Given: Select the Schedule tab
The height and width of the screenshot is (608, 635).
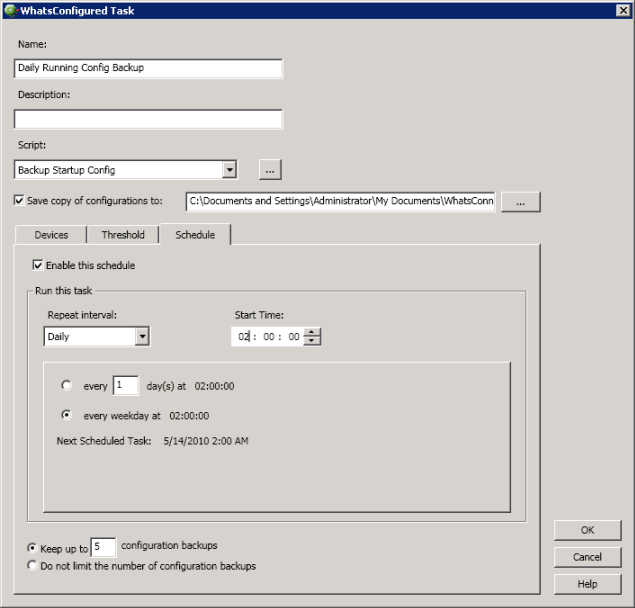Looking at the screenshot, I should pos(195,235).
